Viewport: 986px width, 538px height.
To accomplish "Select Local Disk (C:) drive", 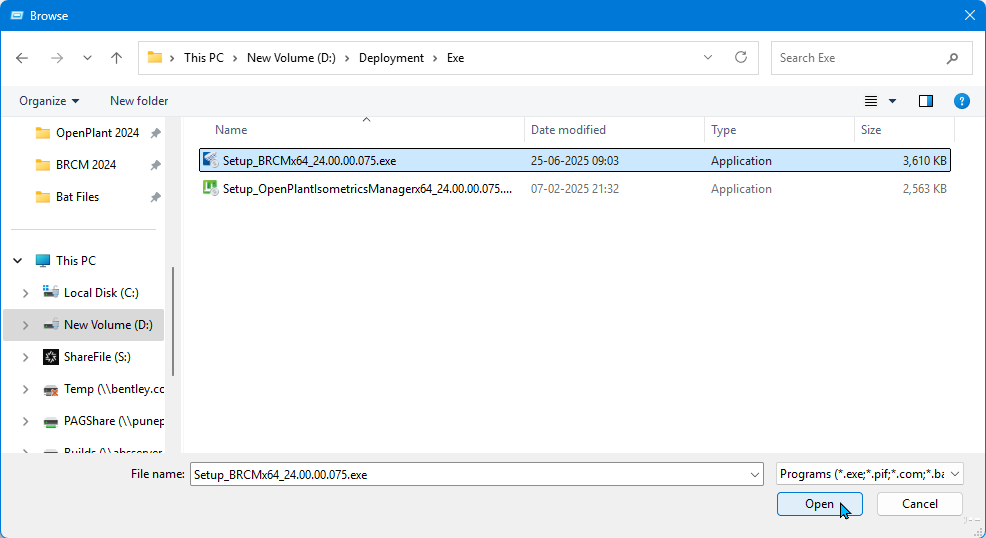I will coord(101,292).
